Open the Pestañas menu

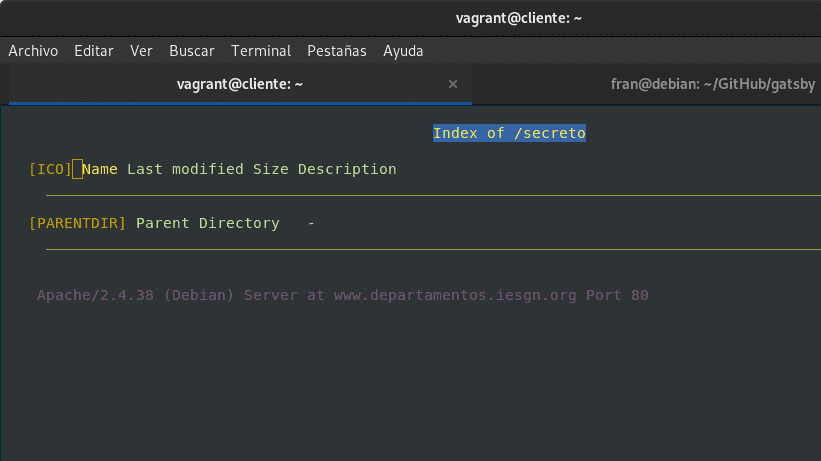pos(337,51)
